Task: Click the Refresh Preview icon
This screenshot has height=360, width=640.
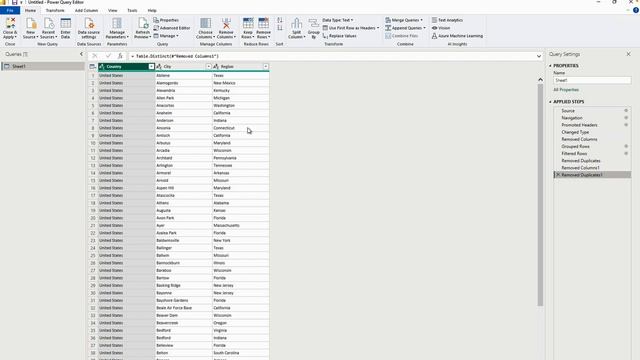Action: 142,24
